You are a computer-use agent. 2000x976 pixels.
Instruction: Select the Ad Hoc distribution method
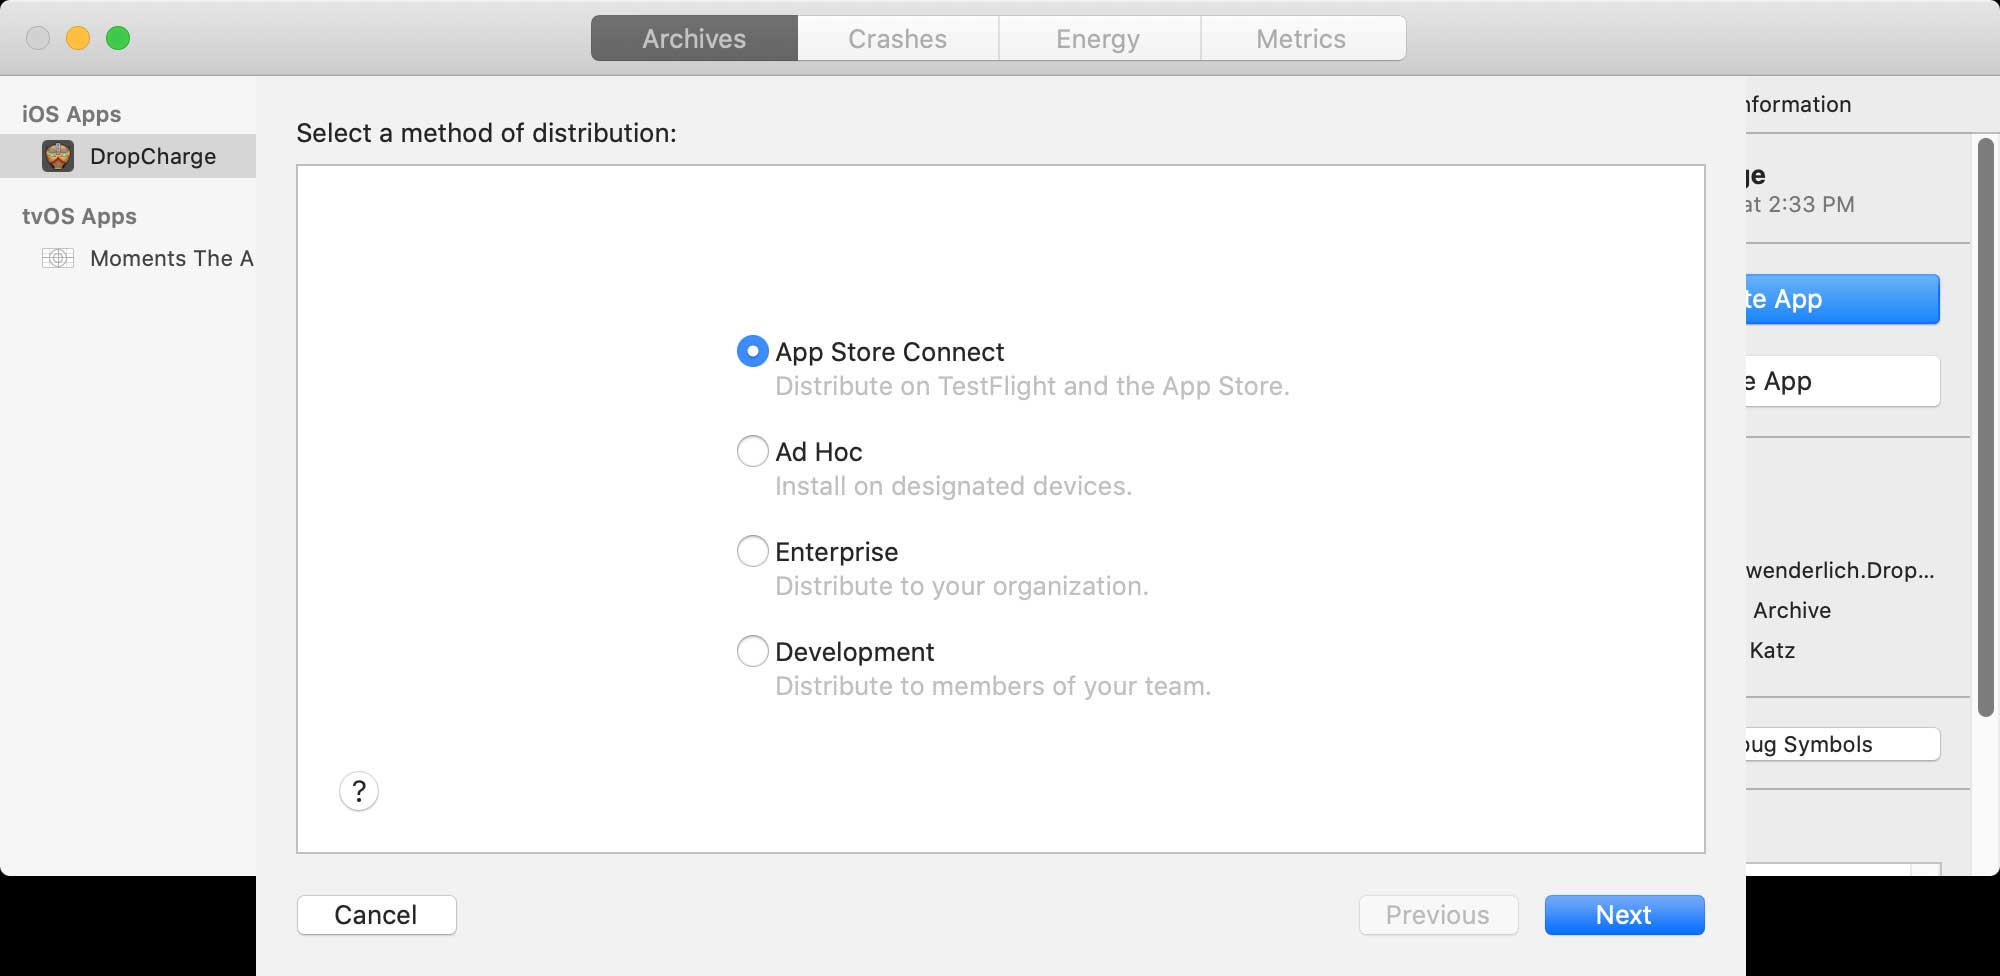pos(752,451)
